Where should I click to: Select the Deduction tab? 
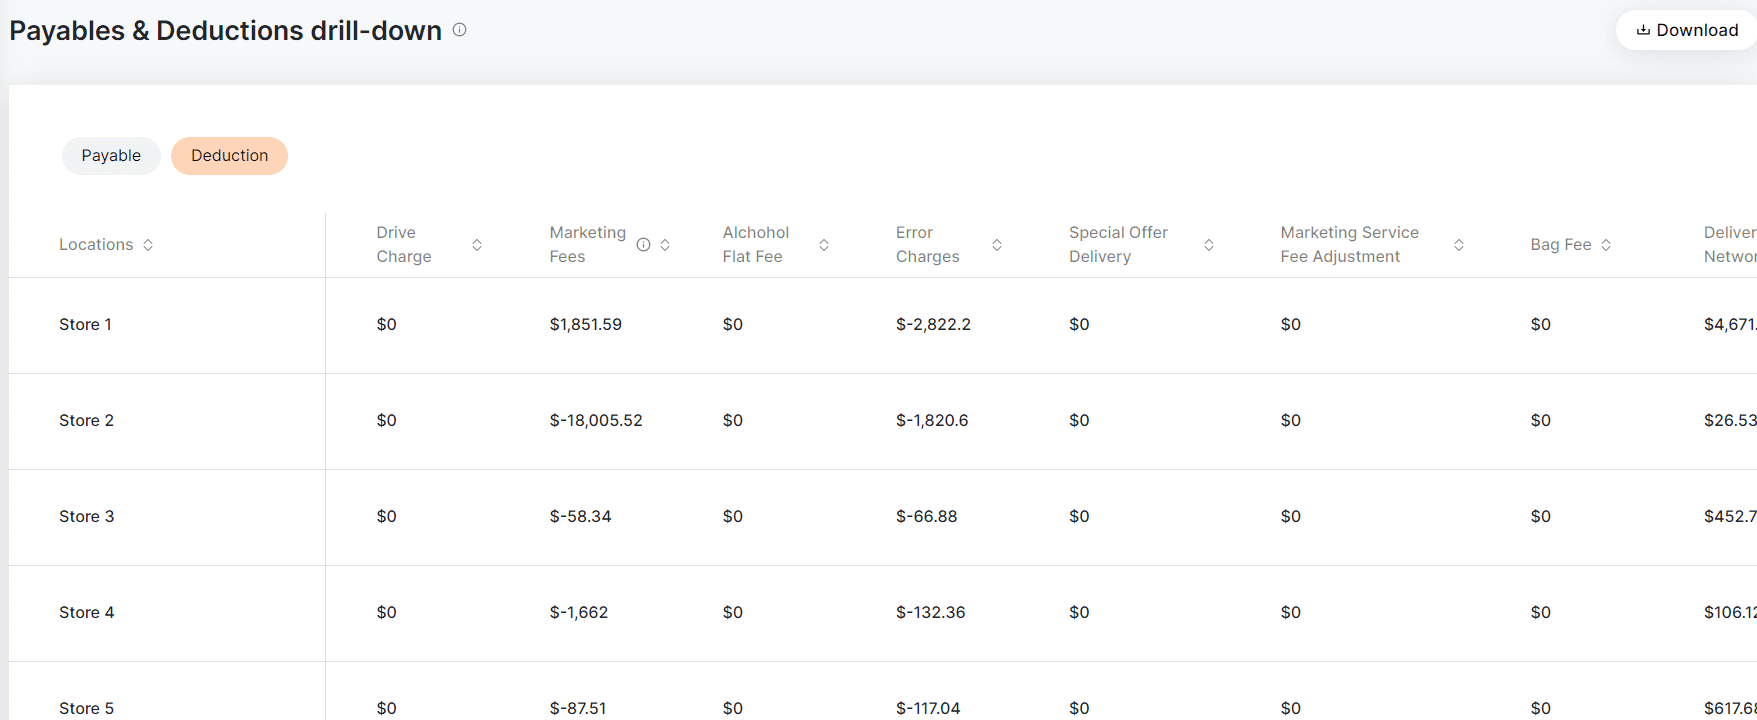pos(229,156)
